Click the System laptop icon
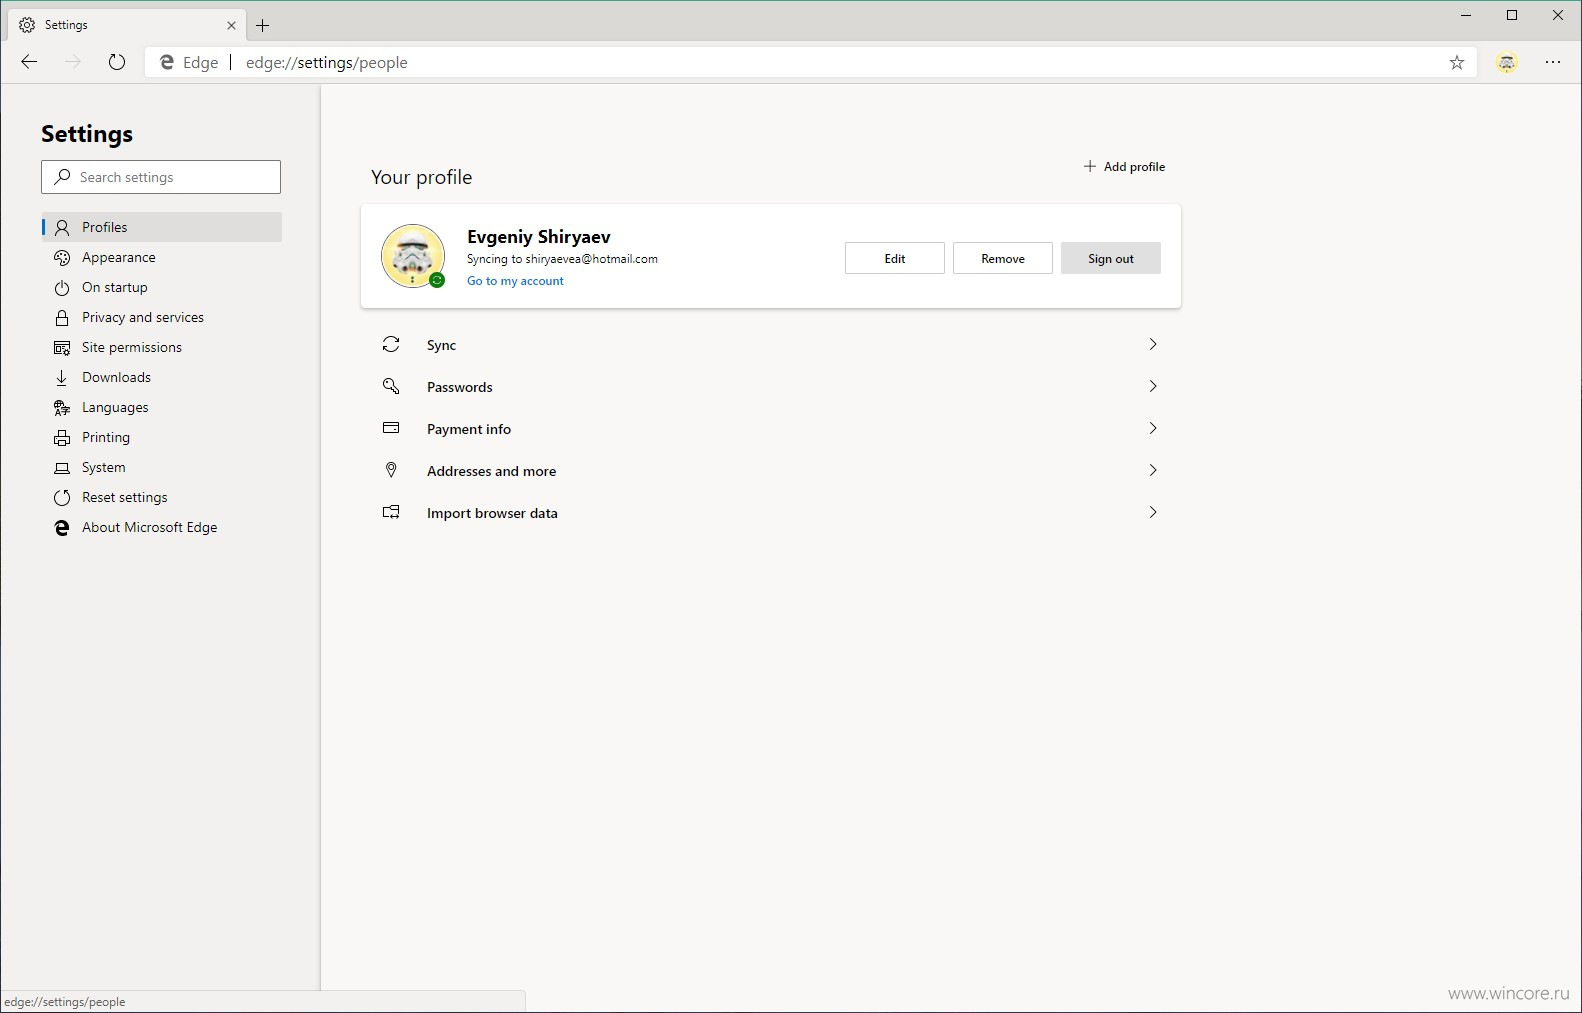The image size is (1582, 1013). (62, 467)
